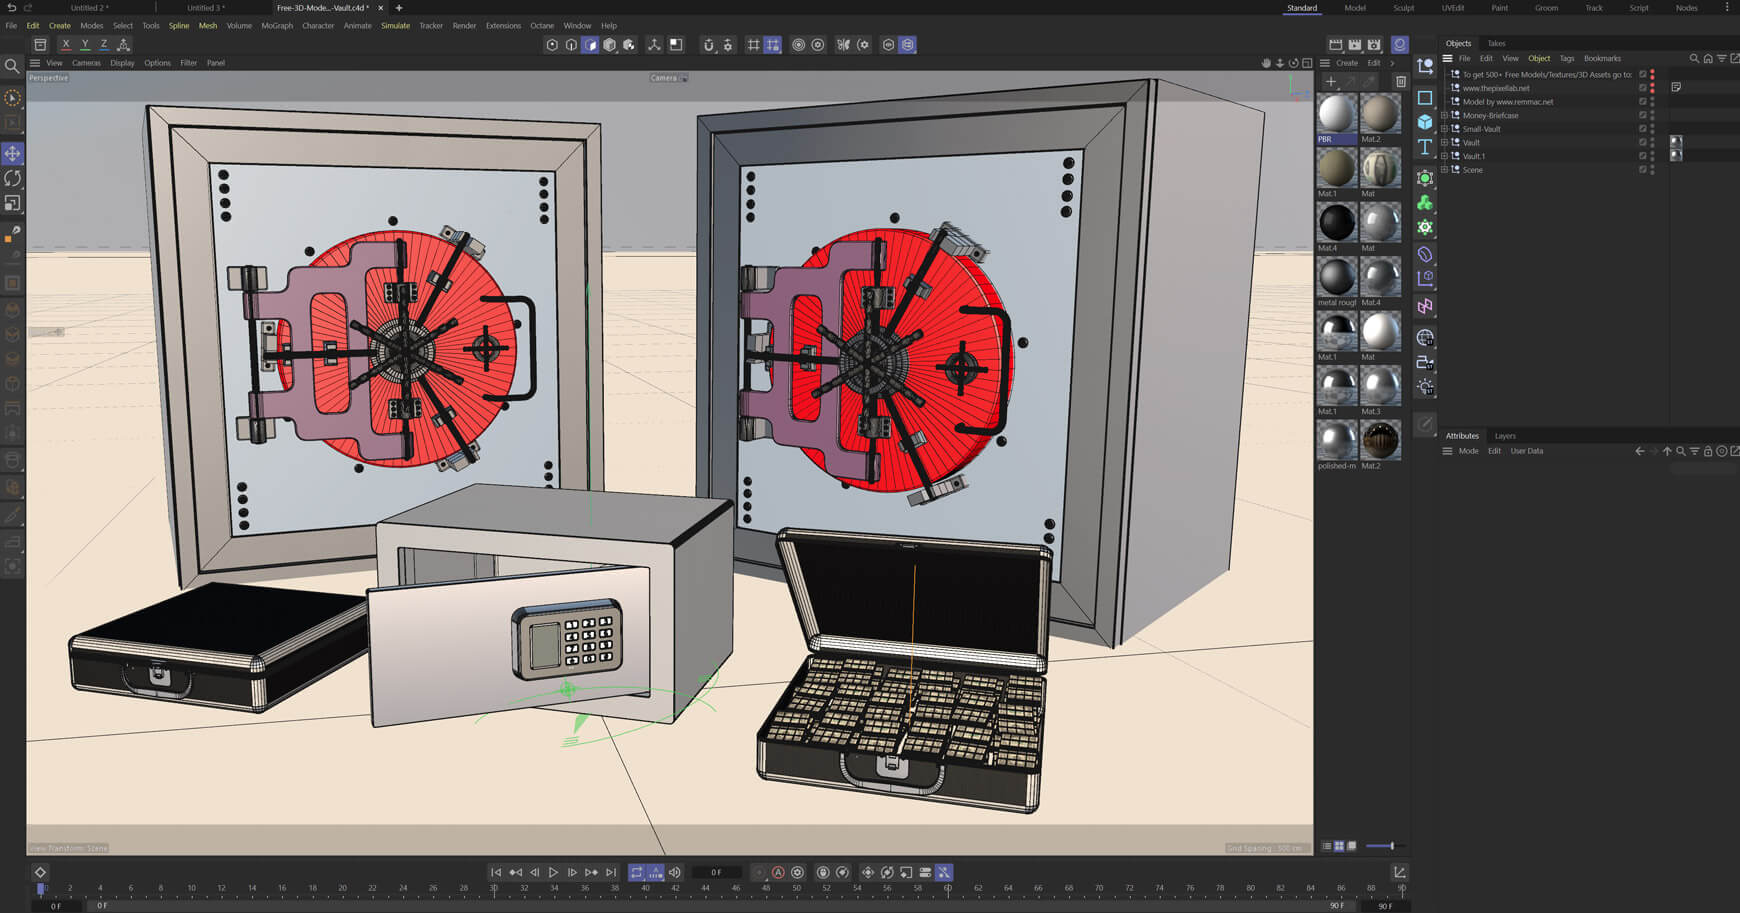Expand more material manager menus chevron
The width and height of the screenshot is (1740, 913).
coord(1392,63)
